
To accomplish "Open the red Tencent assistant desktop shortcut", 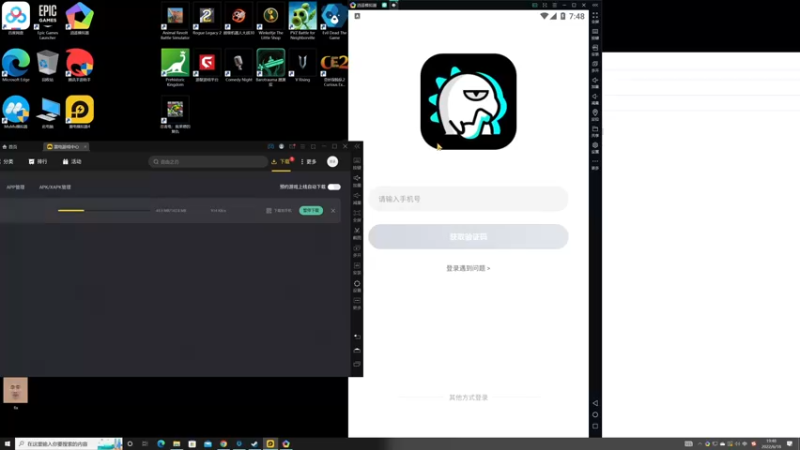I will pos(80,65).
